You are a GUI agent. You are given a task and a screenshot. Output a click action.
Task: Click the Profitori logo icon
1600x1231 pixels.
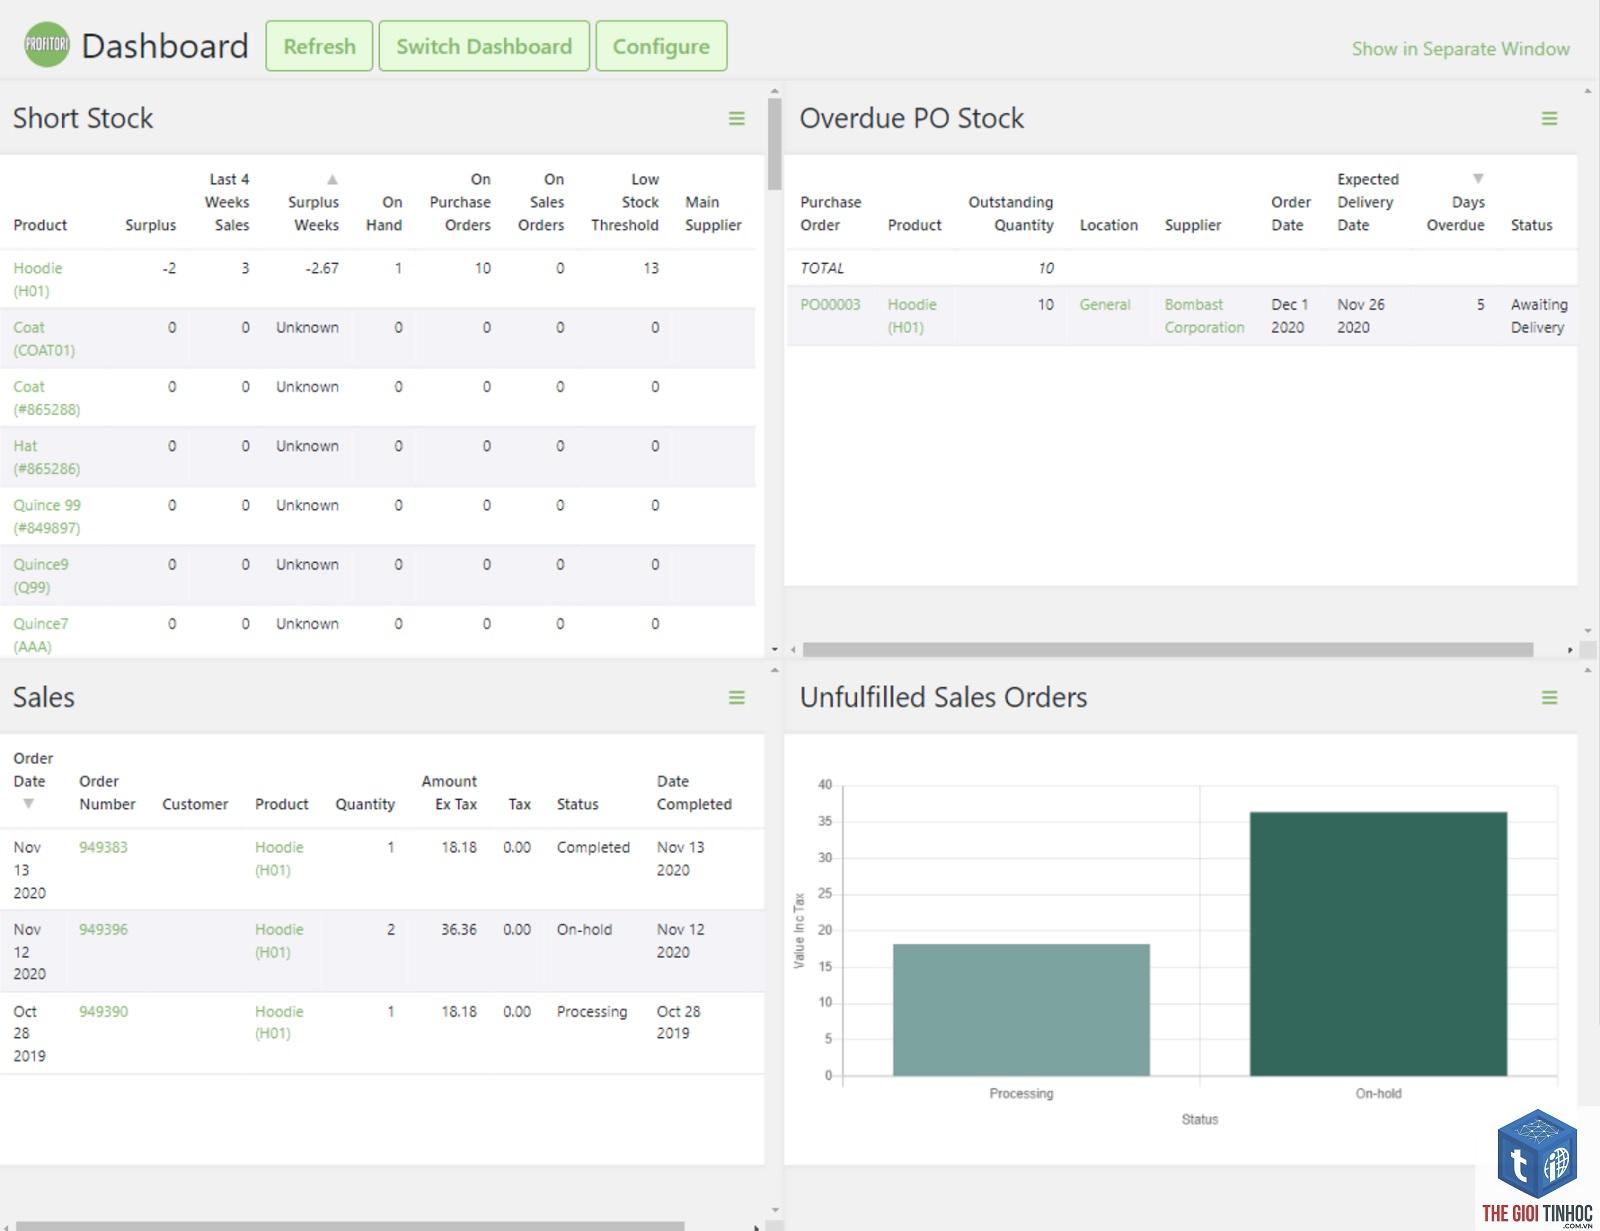coord(47,45)
